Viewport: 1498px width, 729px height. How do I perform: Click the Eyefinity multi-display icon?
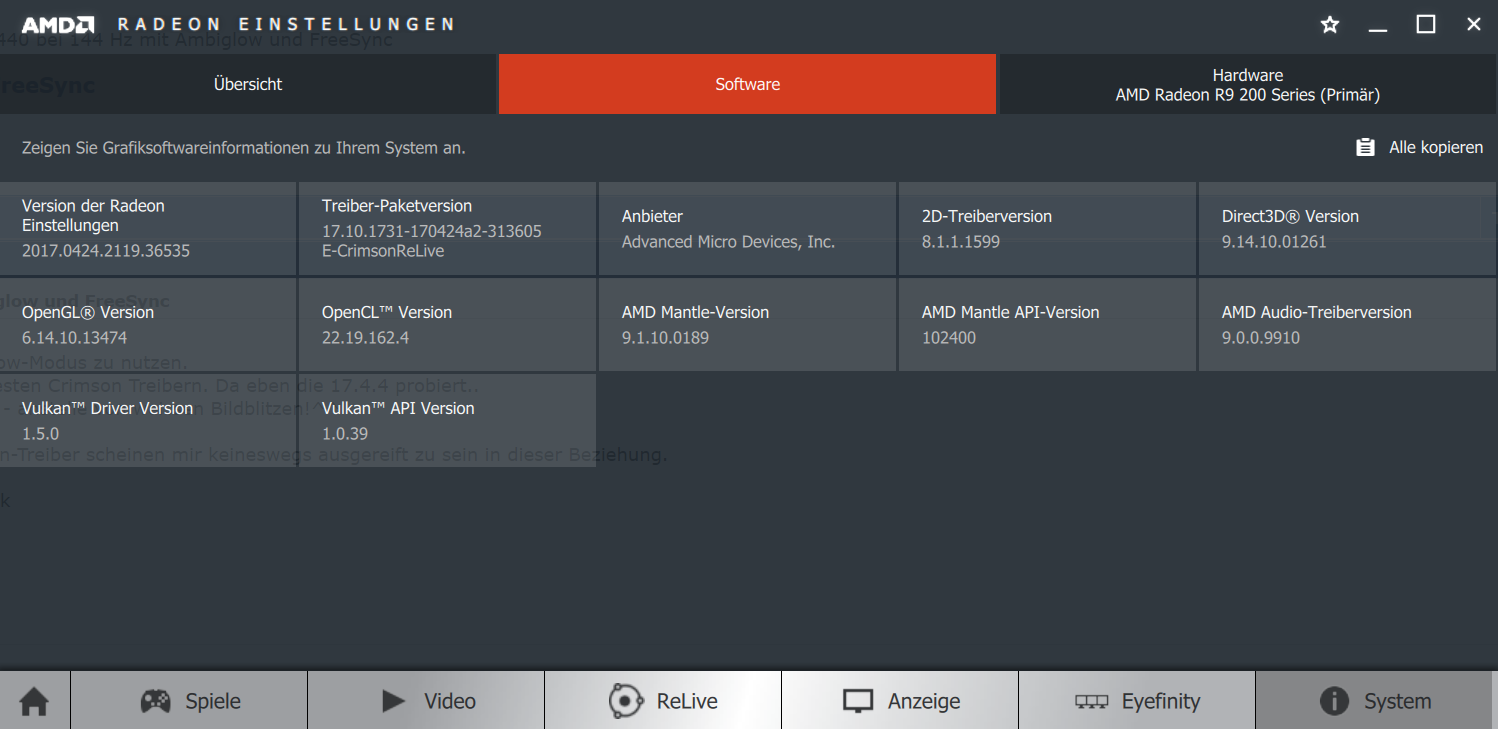(1091, 701)
